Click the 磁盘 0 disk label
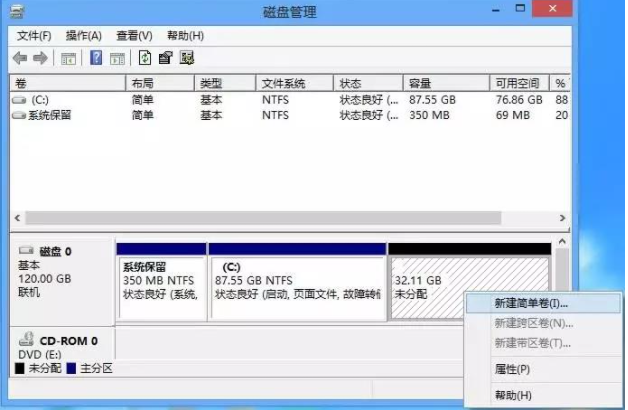The height and width of the screenshot is (410, 628). point(58,251)
